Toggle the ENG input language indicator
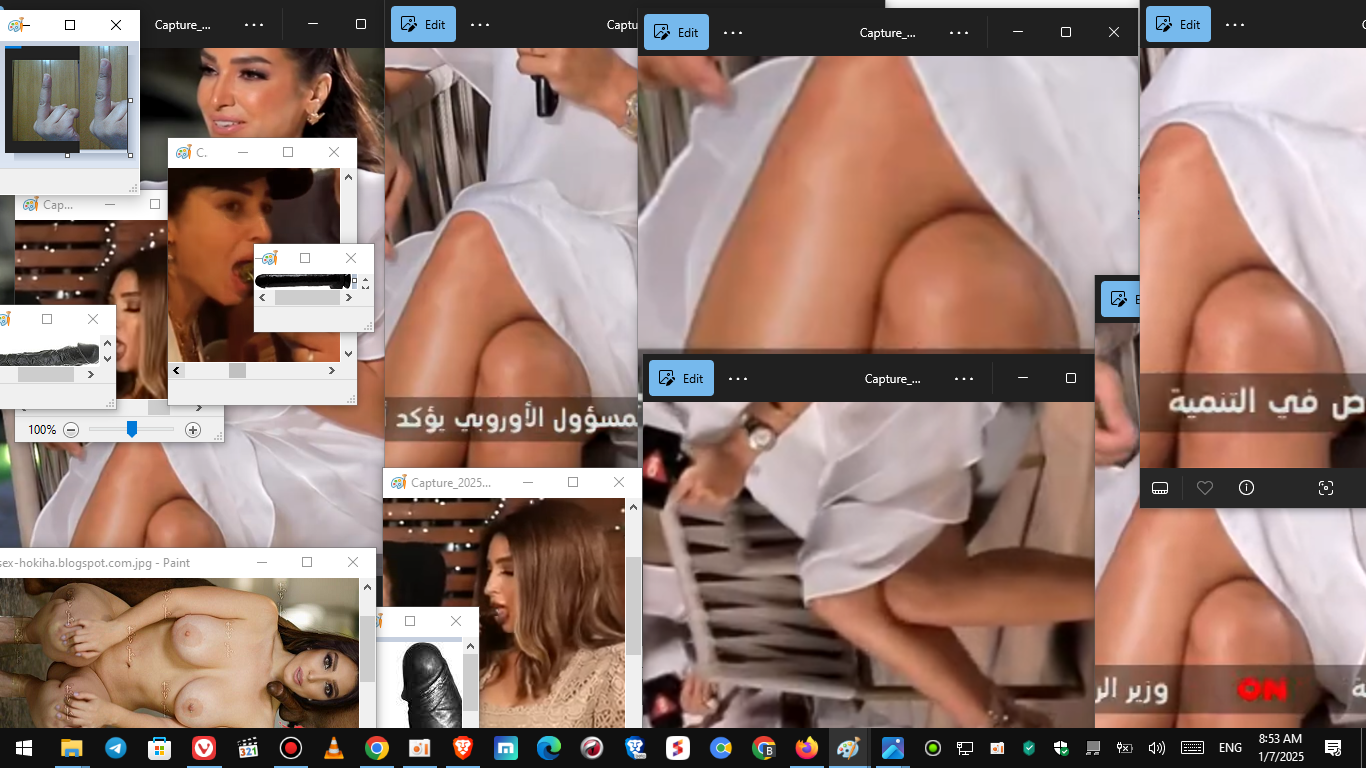 [x=1230, y=748]
